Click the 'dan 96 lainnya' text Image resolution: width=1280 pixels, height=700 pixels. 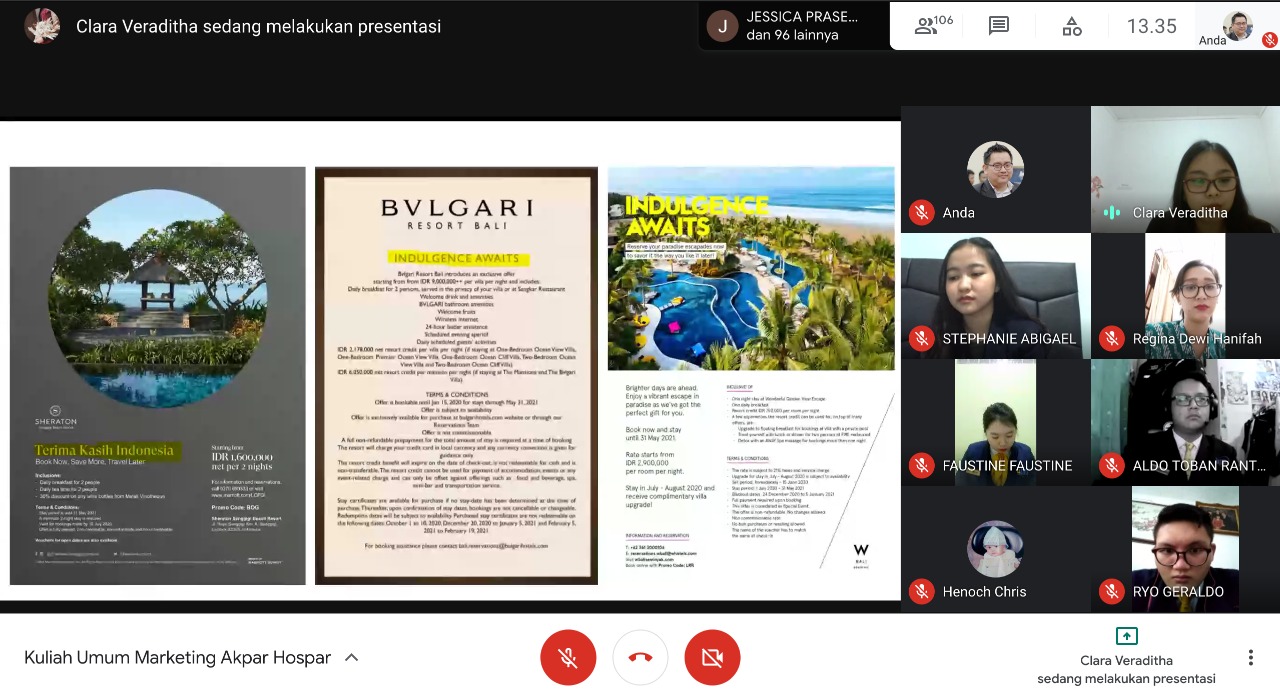click(792, 35)
